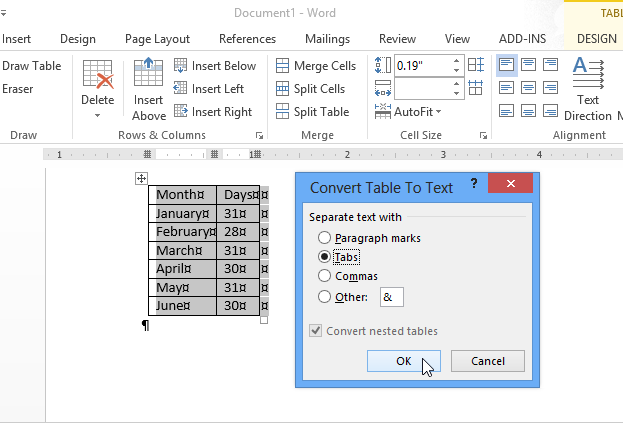
Task: Select the Paragraph marks radio button
Action: [x=324, y=238]
